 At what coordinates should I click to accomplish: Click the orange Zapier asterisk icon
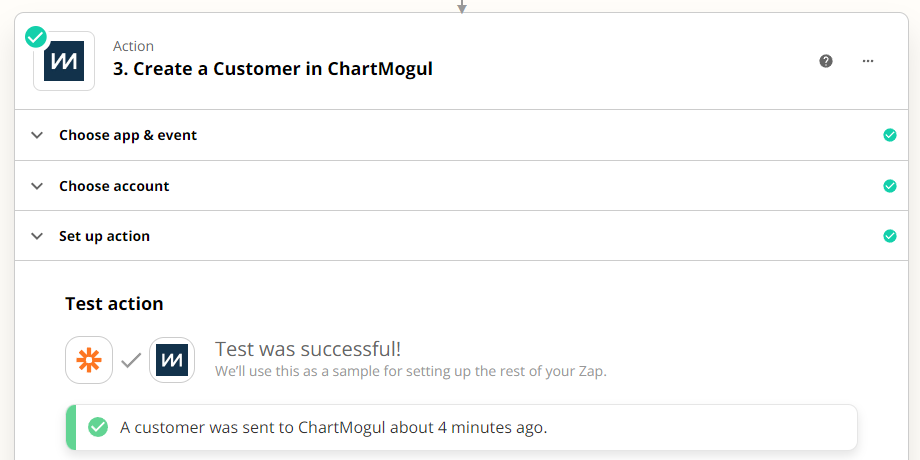point(89,360)
